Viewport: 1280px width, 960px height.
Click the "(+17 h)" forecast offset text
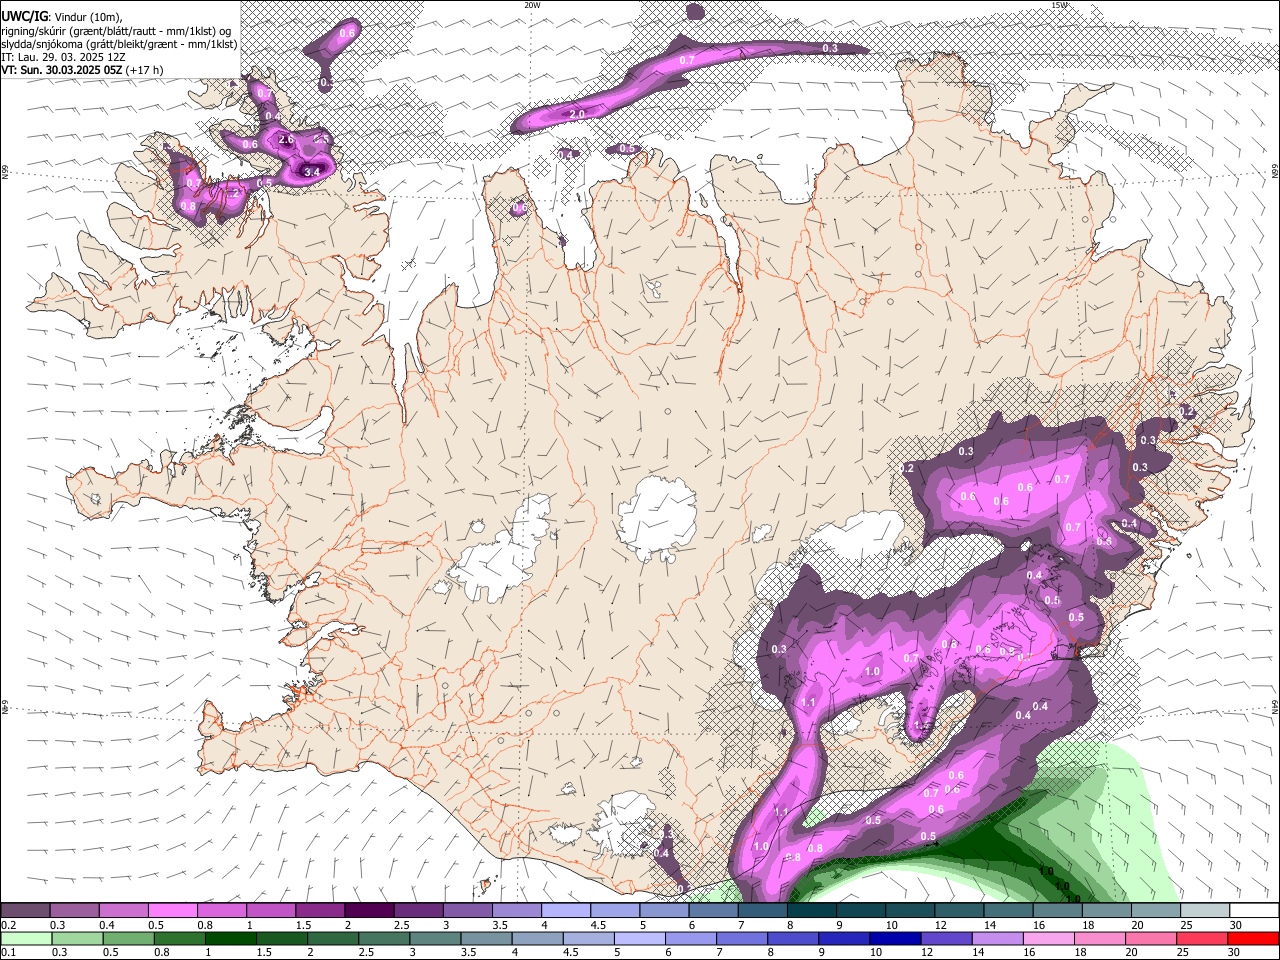point(145,70)
